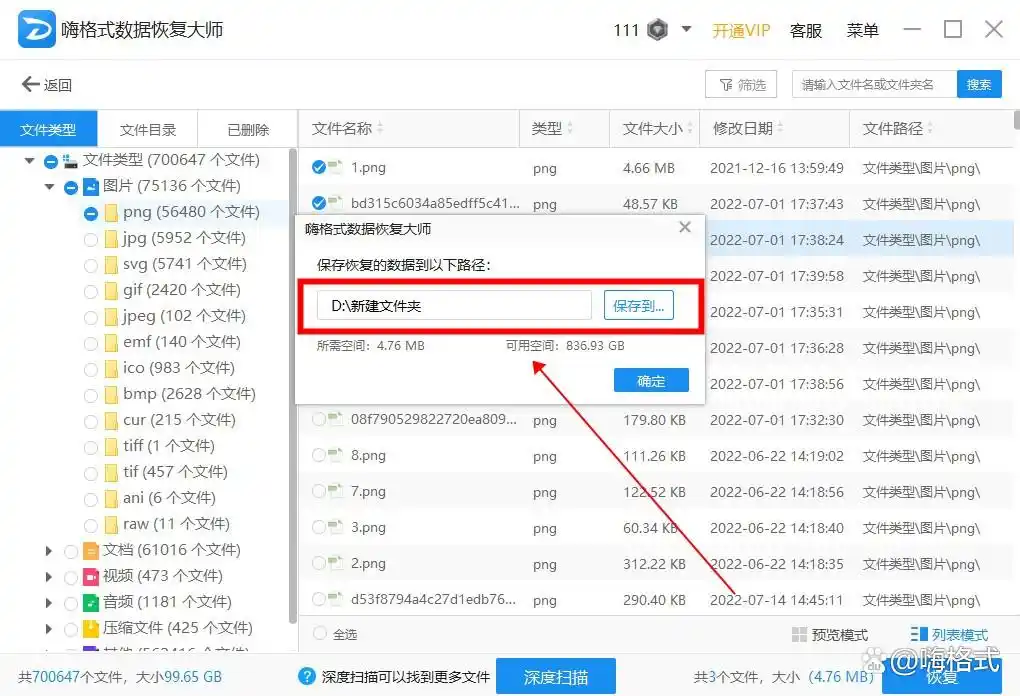Click the ico folder icon
Viewport: 1020px width, 696px height.
coord(111,369)
